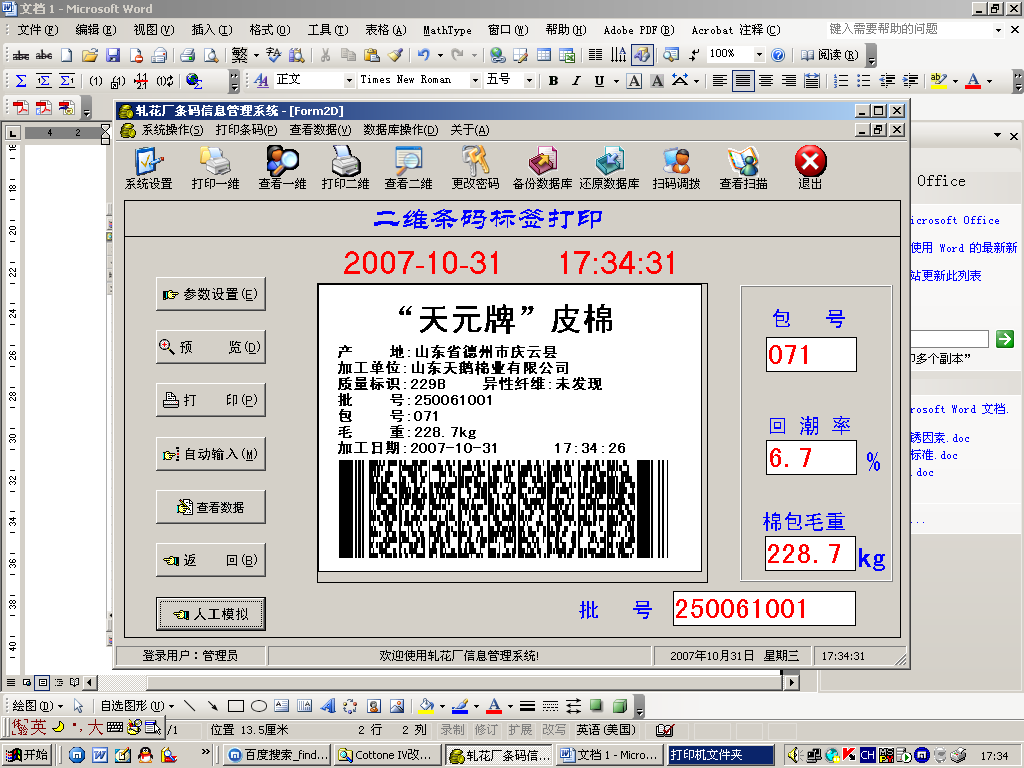Click the 包号 input field showing 071
Screen dimensions: 1024x768
[x=811, y=355]
